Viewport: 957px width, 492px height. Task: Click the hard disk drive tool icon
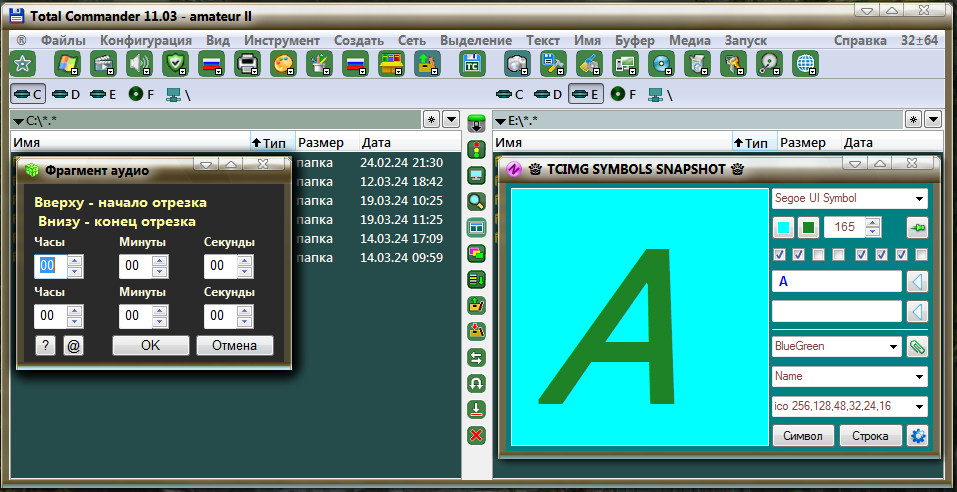point(769,64)
